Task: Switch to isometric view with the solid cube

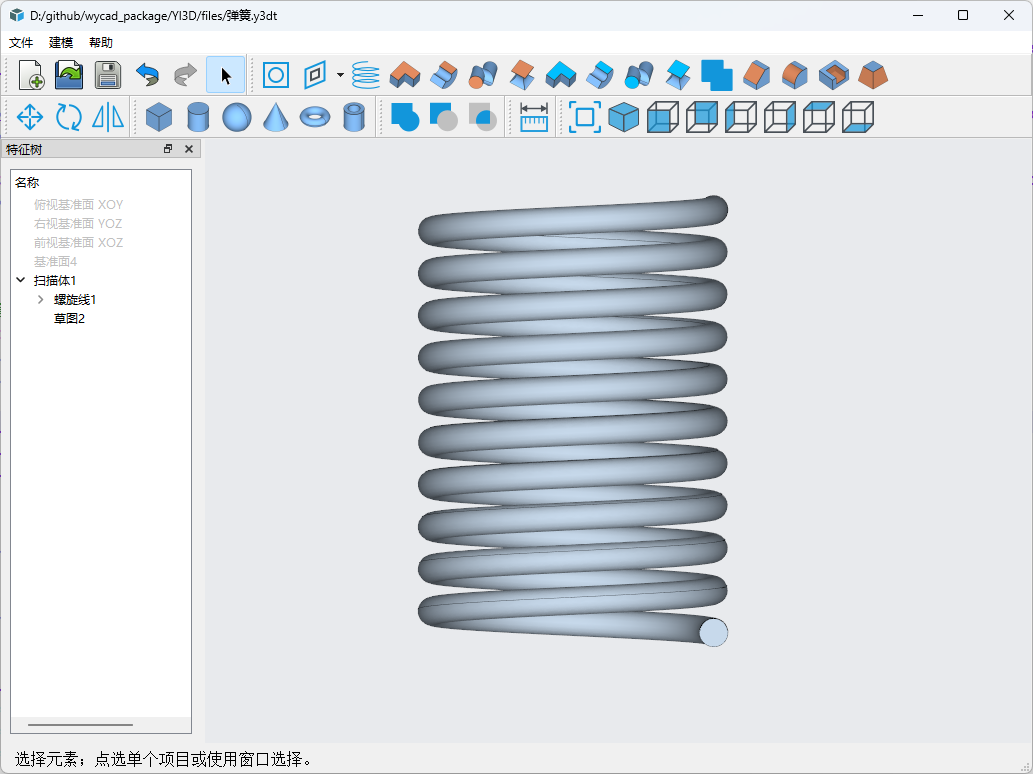Action: point(623,117)
